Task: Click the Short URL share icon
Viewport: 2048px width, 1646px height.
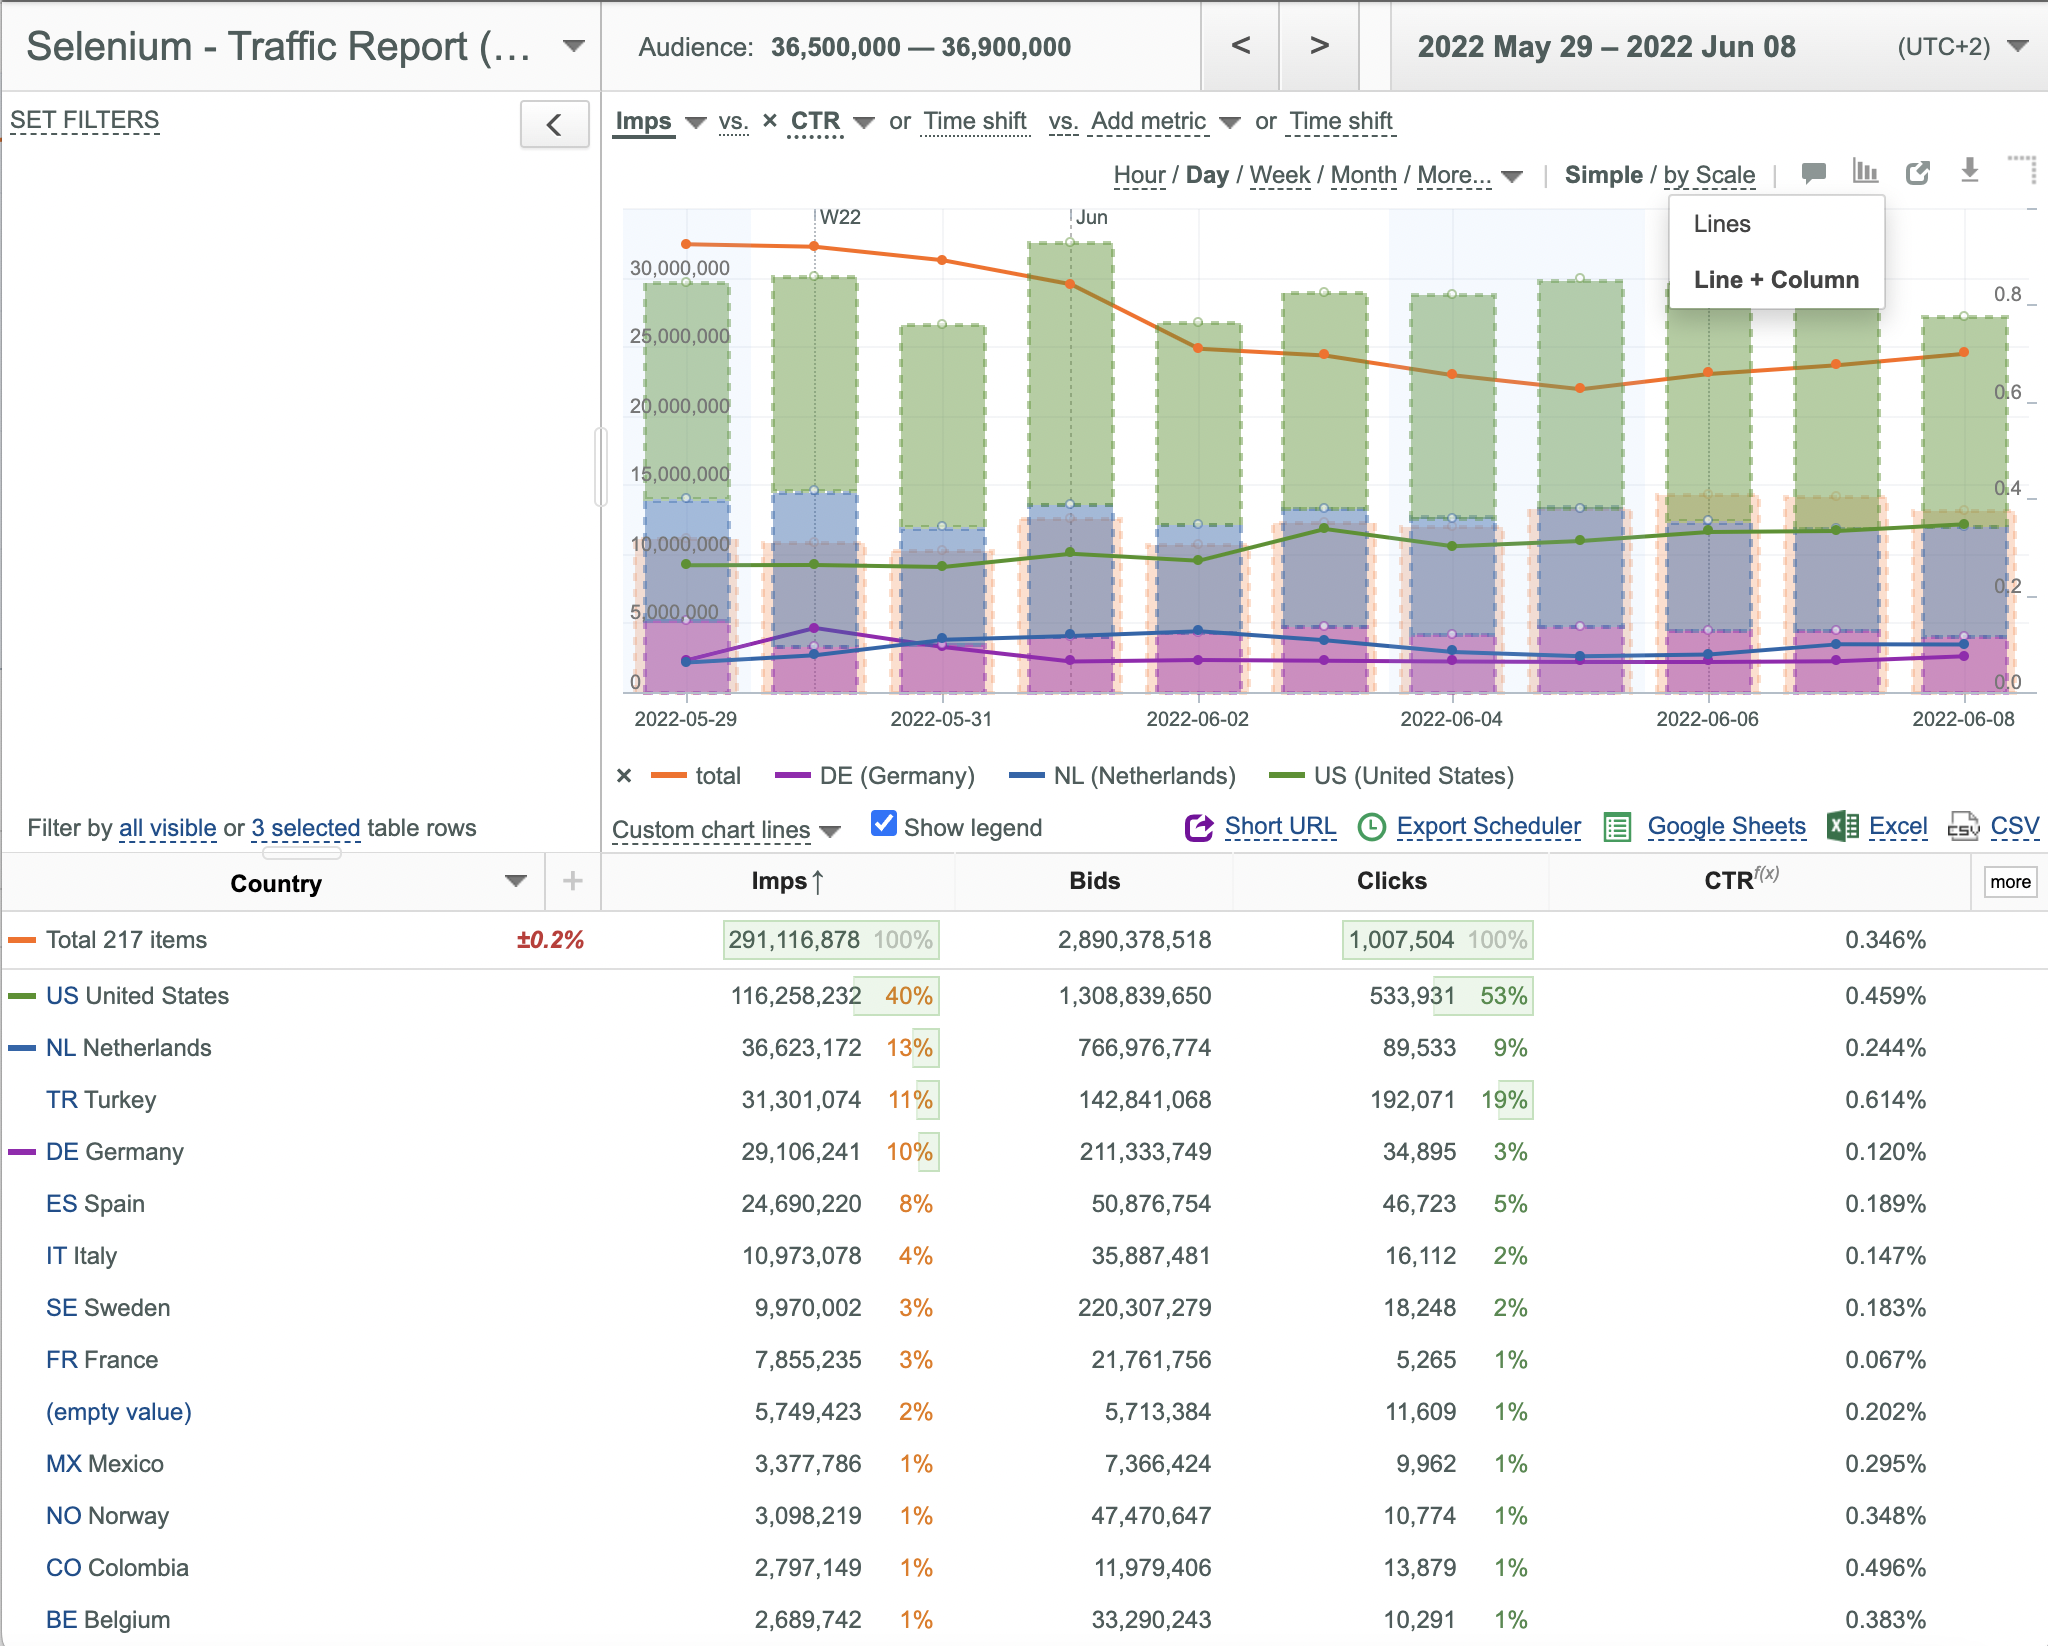Action: (x=1198, y=827)
